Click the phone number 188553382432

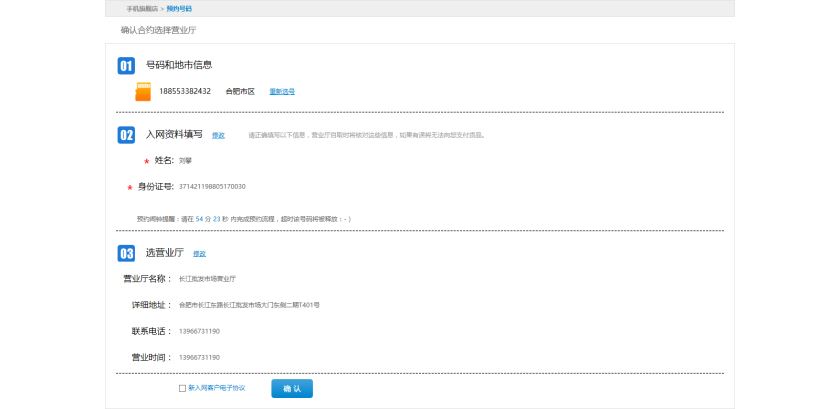coord(185,91)
